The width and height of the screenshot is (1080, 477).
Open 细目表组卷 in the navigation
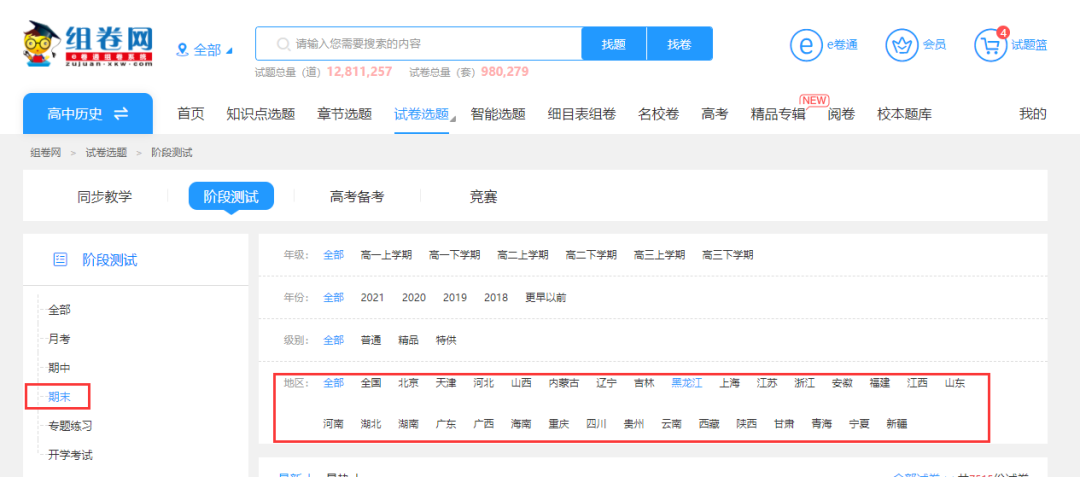tap(581, 114)
